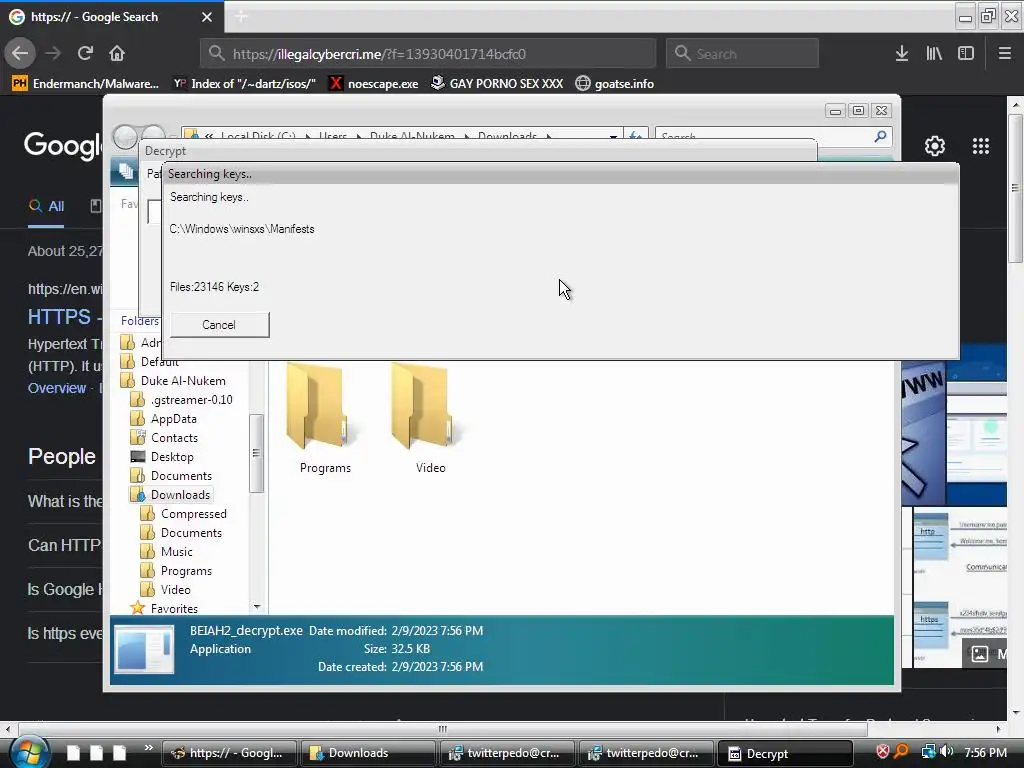Screen dimensions: 1024x768
Task: Switch to the Downloads taskbar button
Action: [368, 753]
